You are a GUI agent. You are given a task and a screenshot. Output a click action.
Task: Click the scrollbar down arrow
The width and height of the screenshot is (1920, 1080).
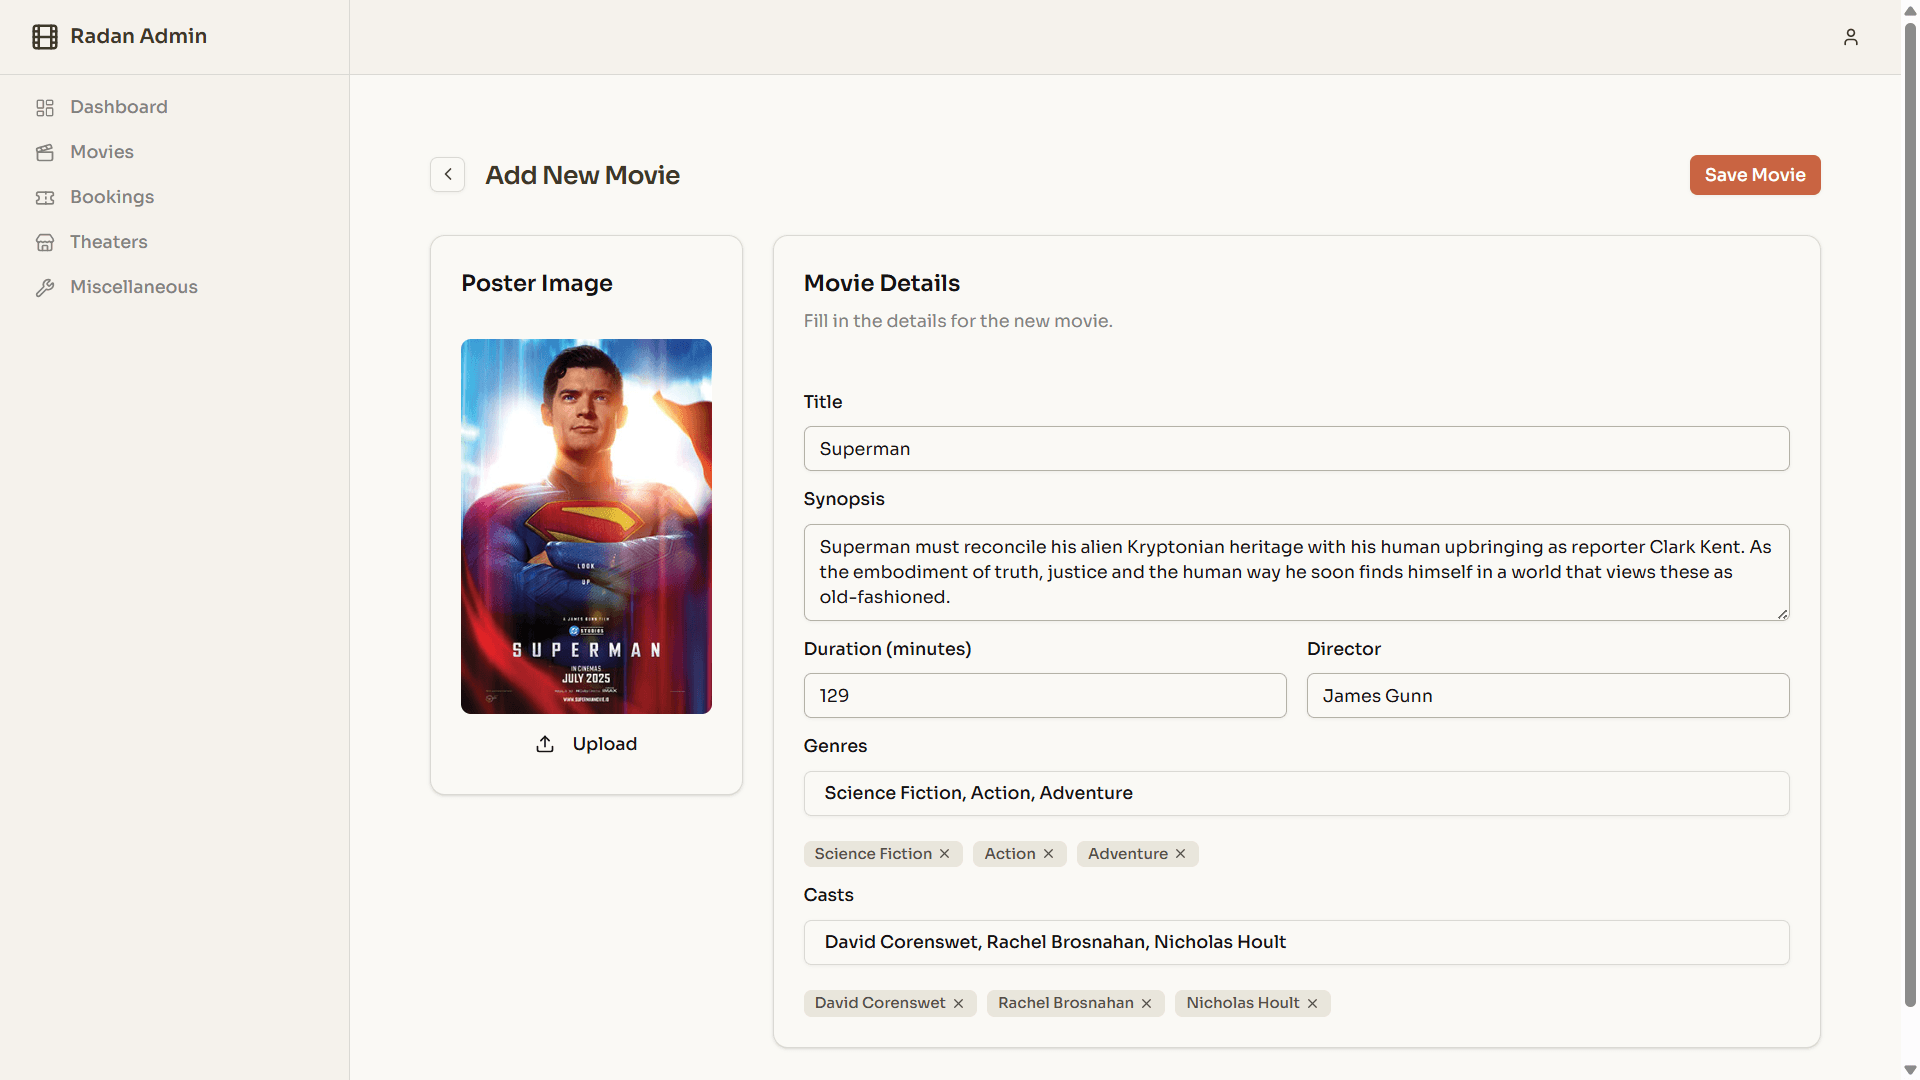[x=1908, y=1067]
